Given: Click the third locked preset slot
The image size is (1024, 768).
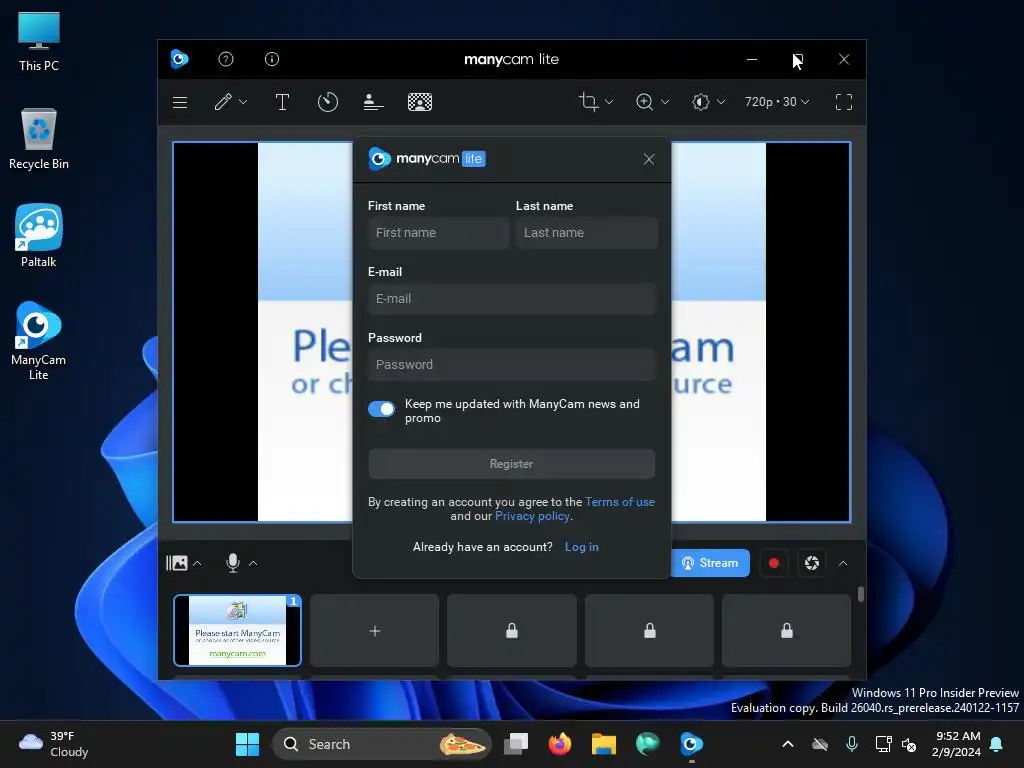Looking at the screenshot, I should (787, 631).
